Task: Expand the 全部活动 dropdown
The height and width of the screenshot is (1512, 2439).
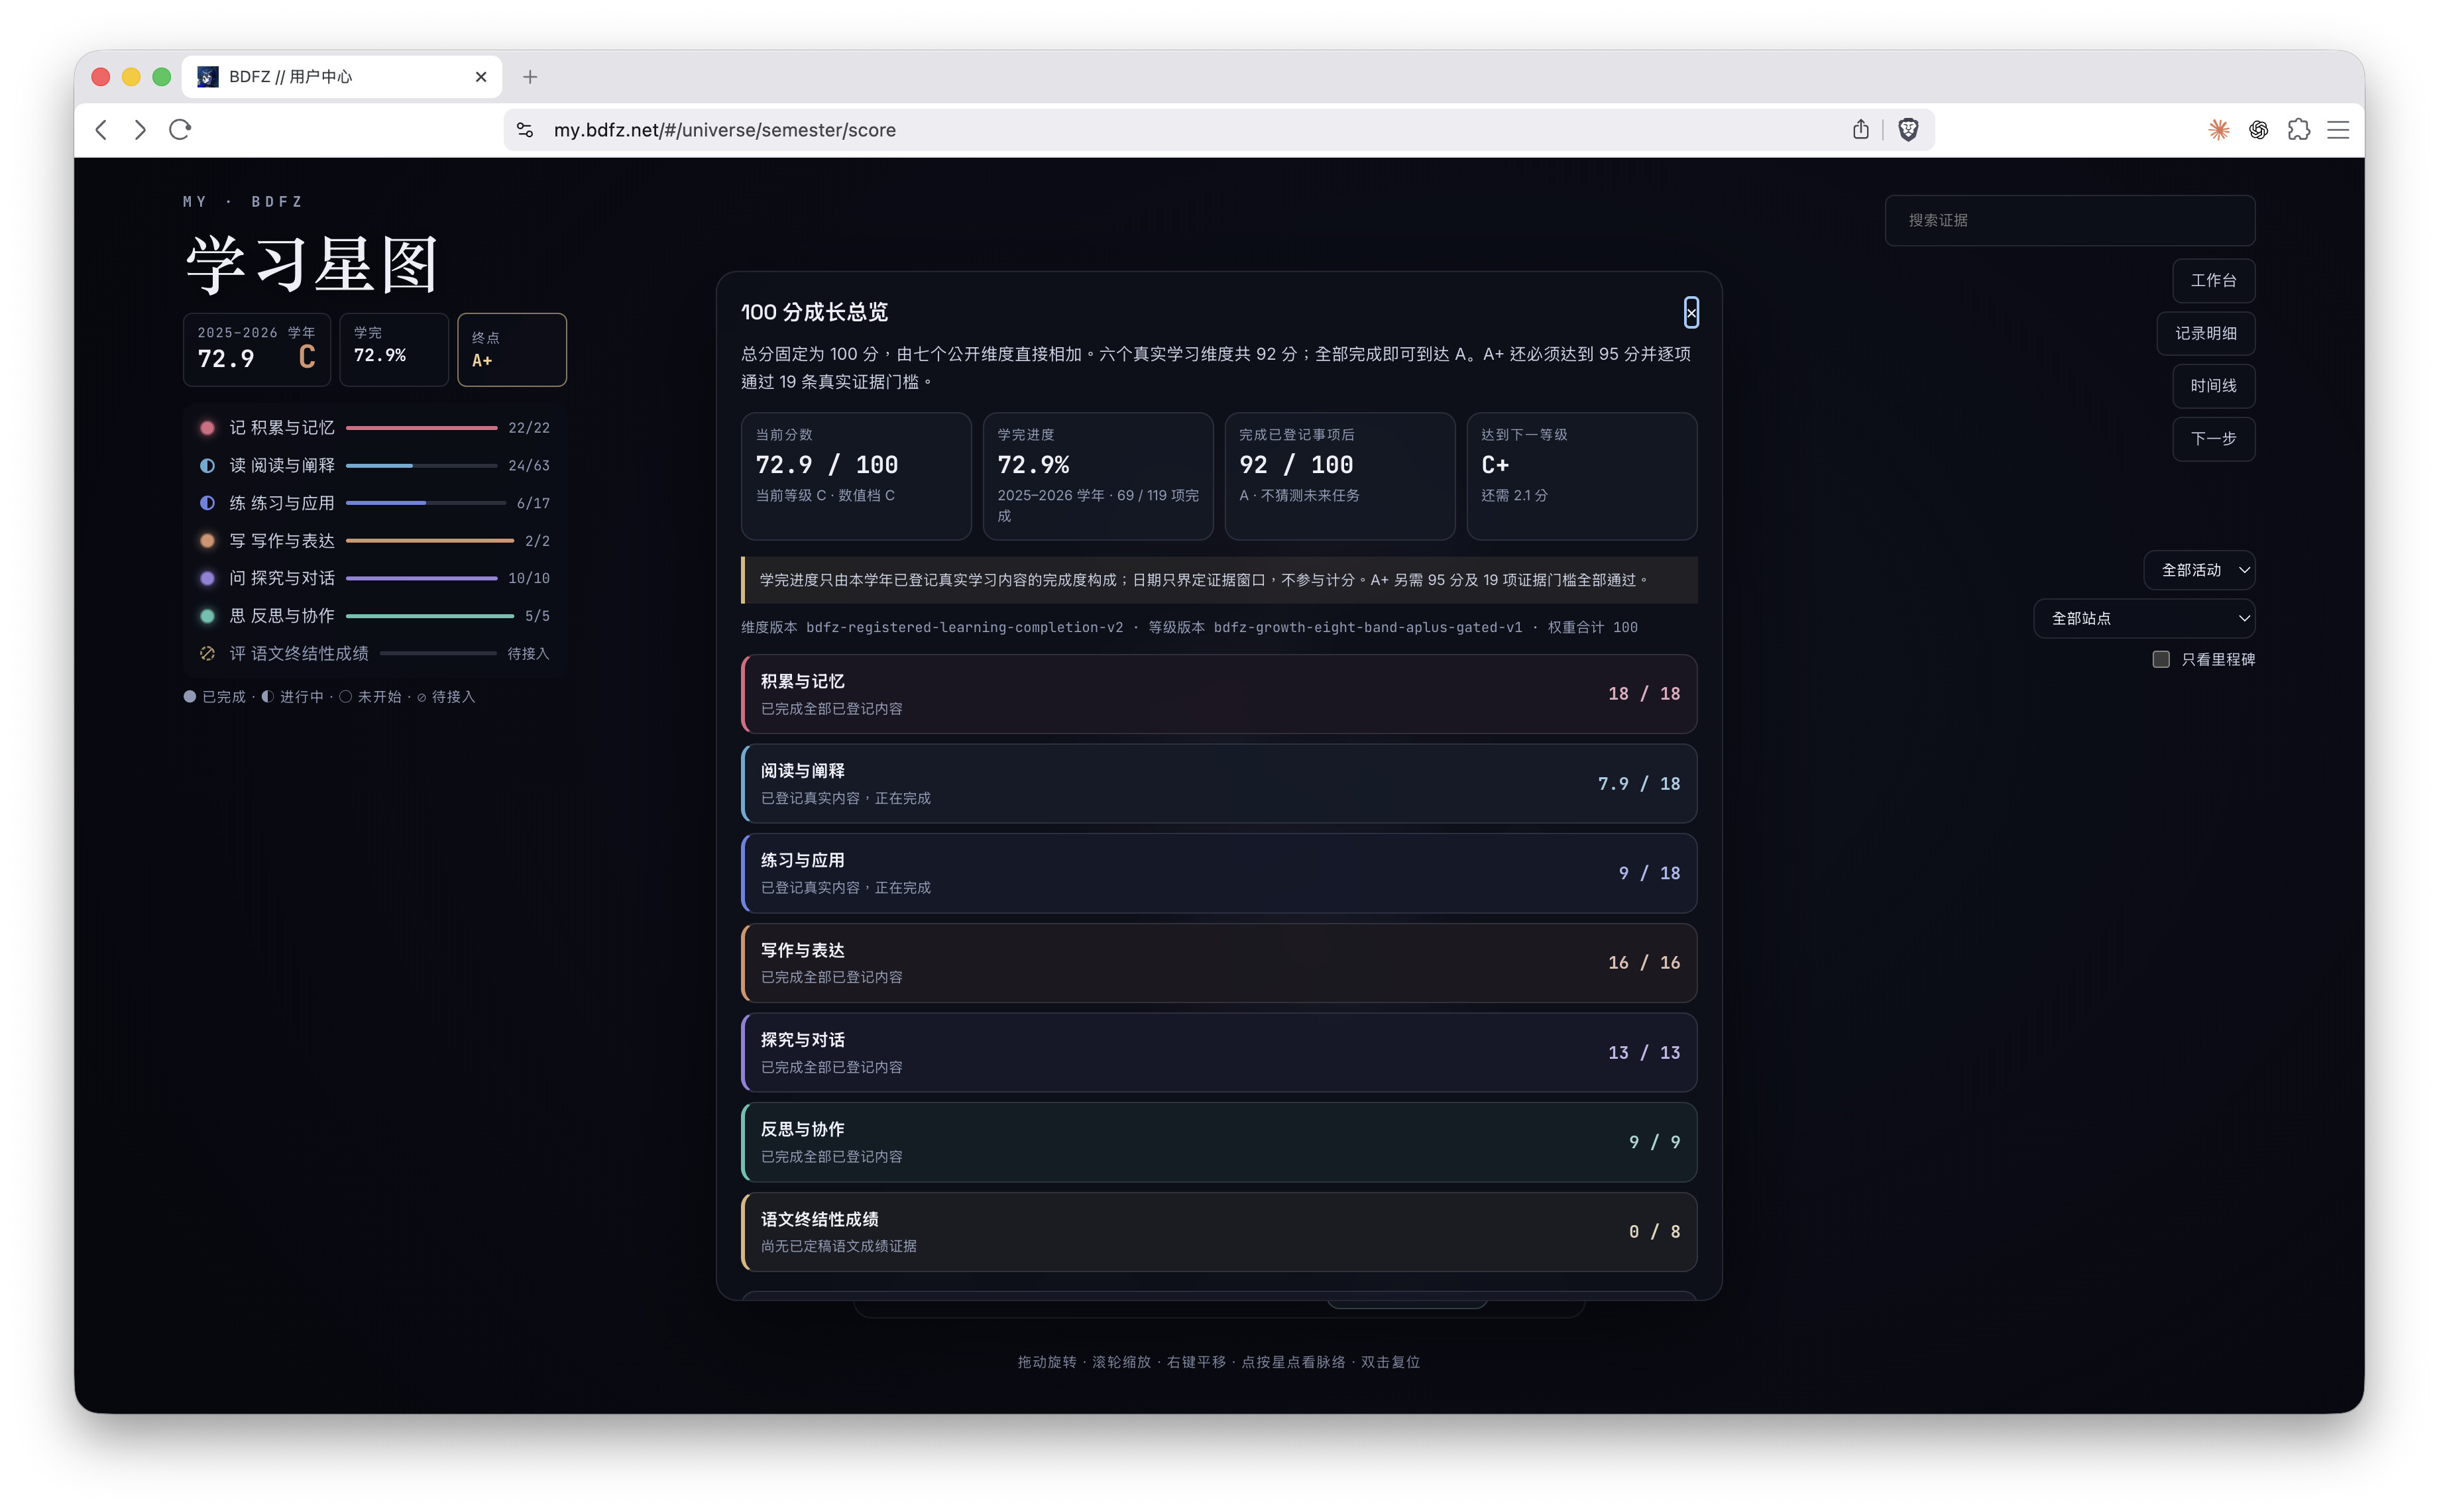Action: tap(2199, 570)
